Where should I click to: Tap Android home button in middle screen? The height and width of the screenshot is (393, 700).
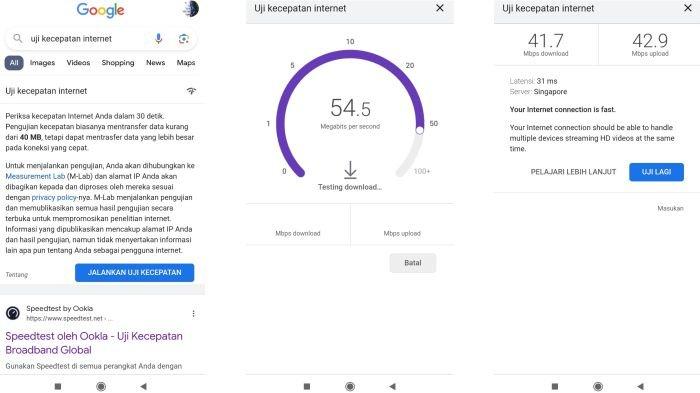[x=350, y=386]
